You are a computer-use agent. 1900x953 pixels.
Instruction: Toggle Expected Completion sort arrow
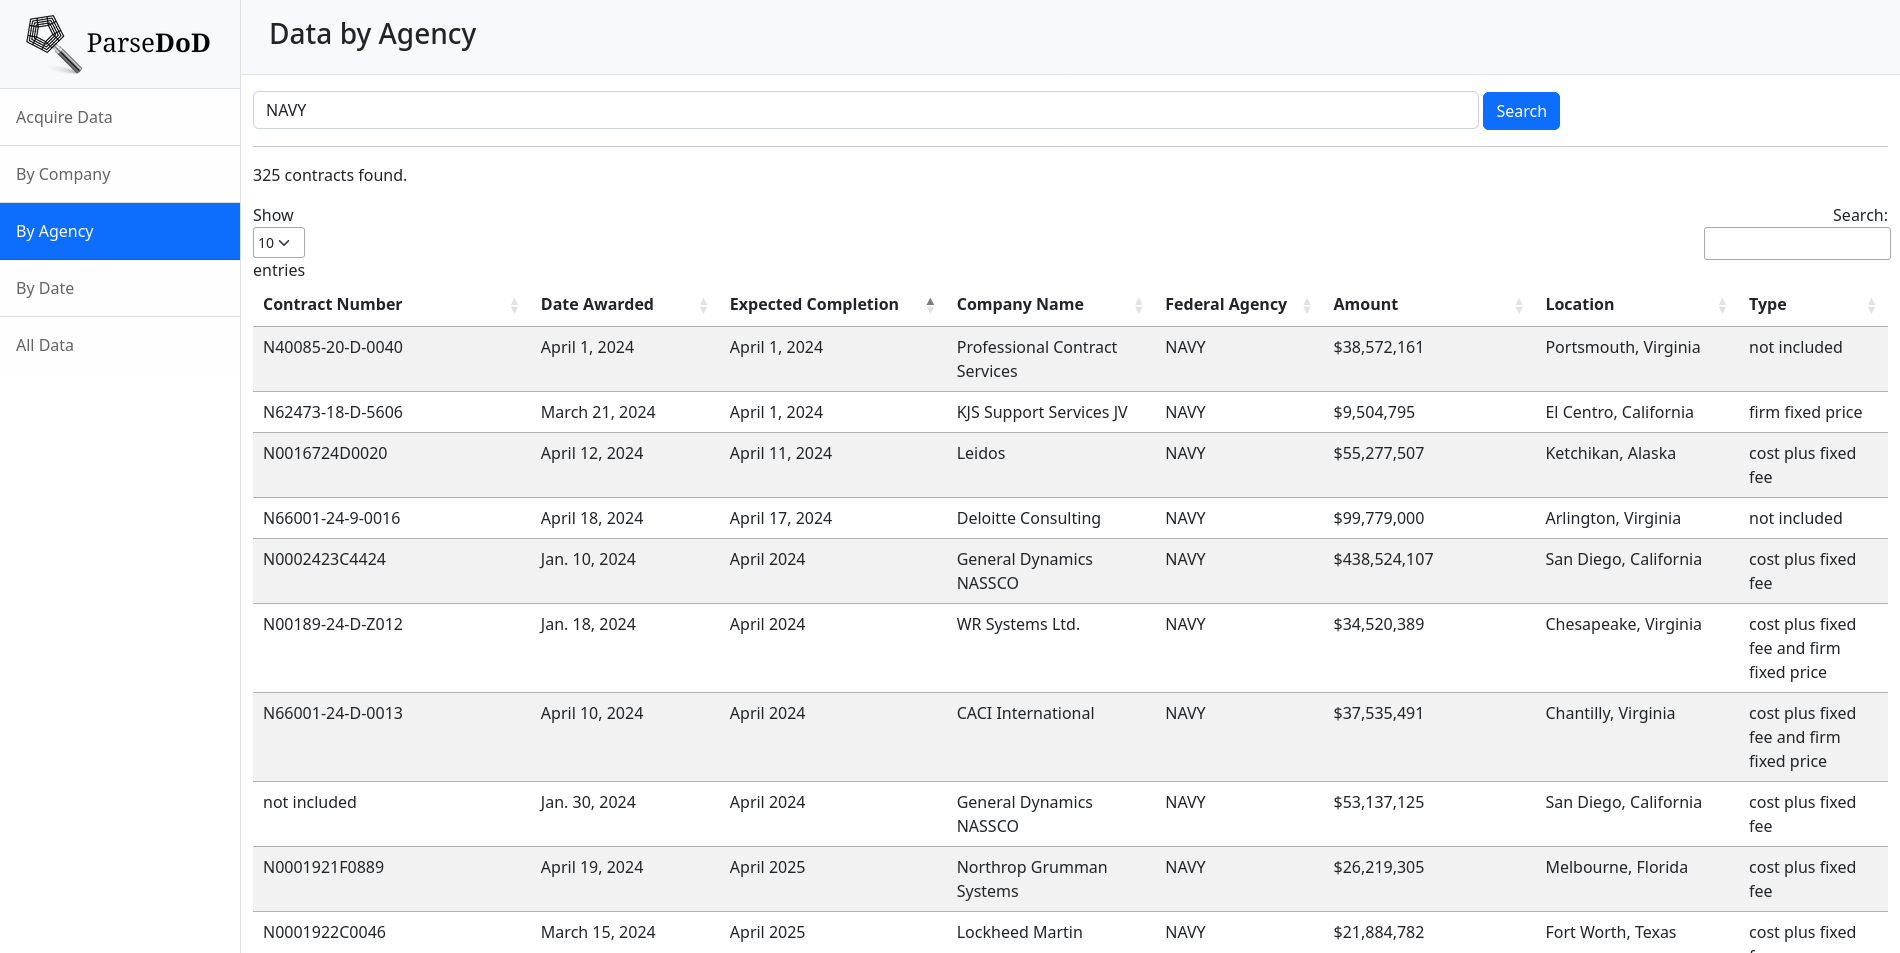click(x=930, y=305)
